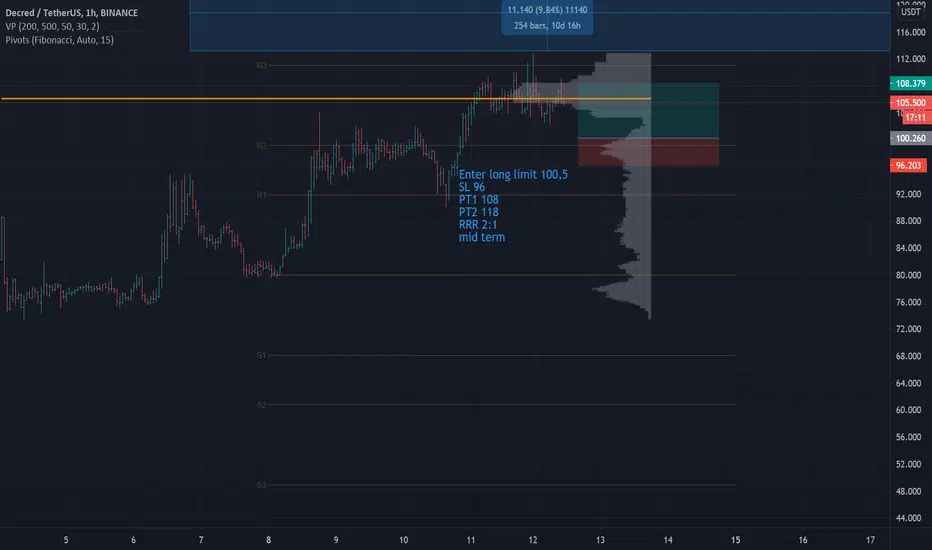Click the 80.000 price axis value

coord(908,275)
